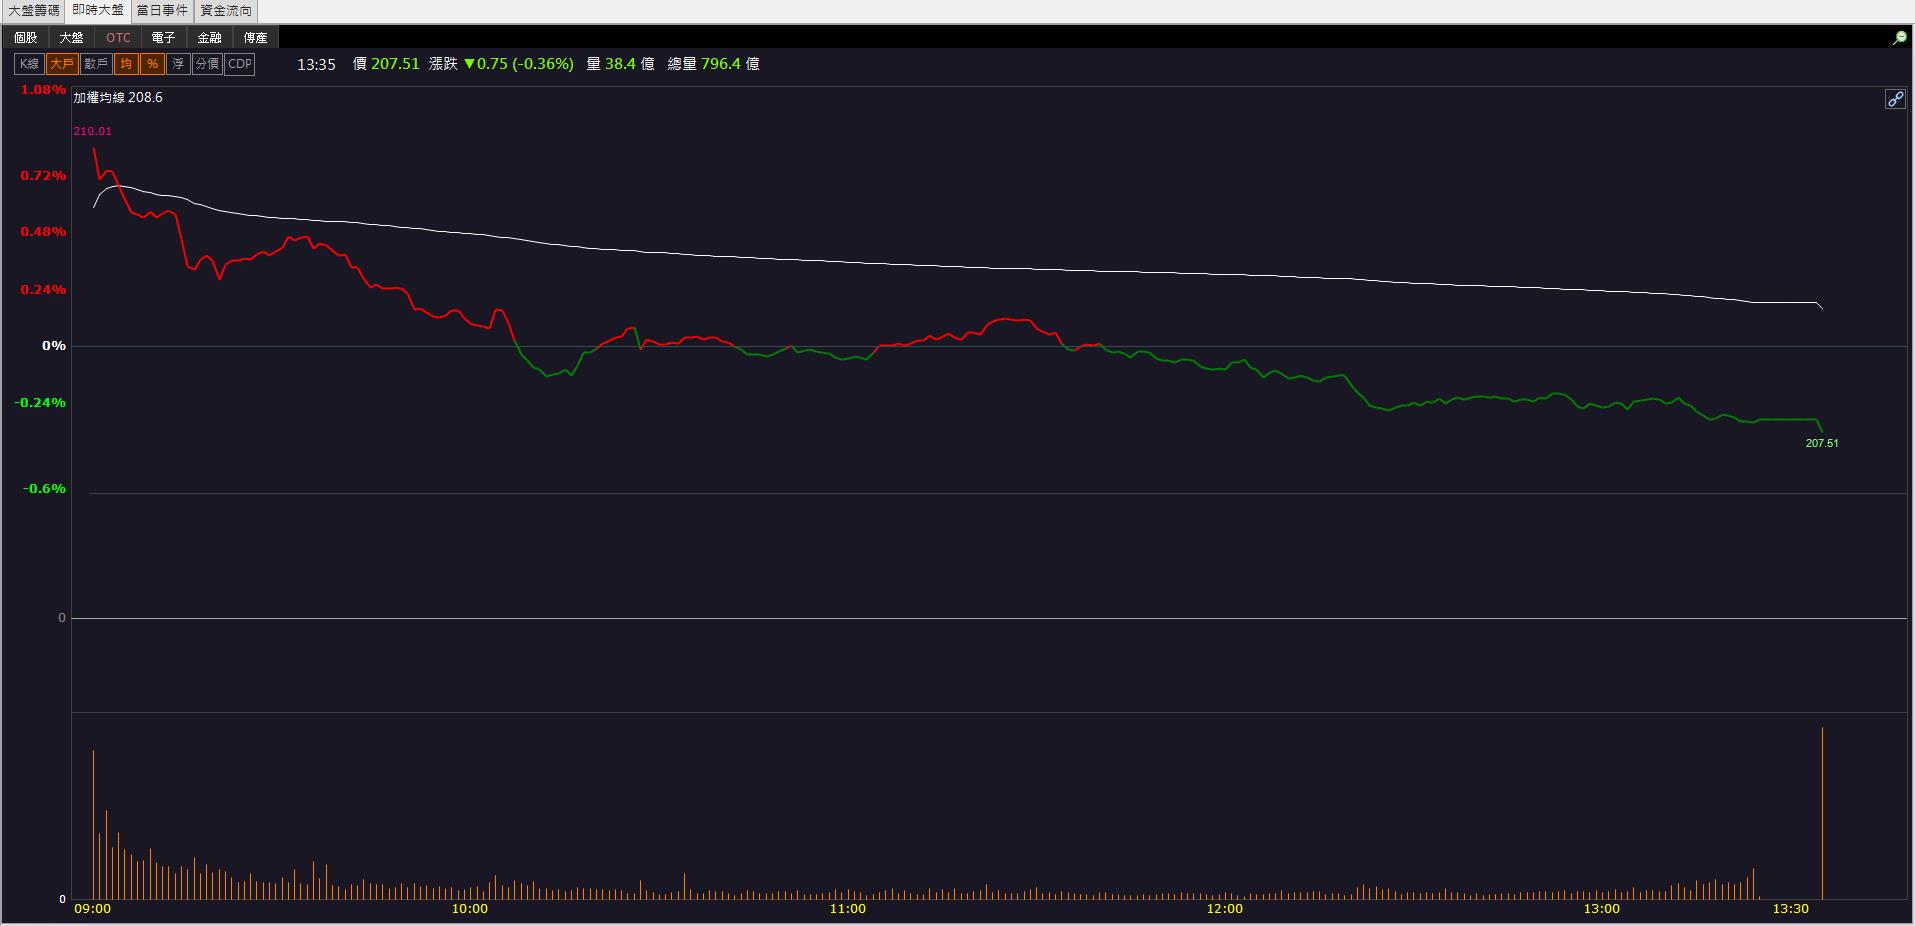Toggle the 大戶 indicator button

tap(62, 64)
